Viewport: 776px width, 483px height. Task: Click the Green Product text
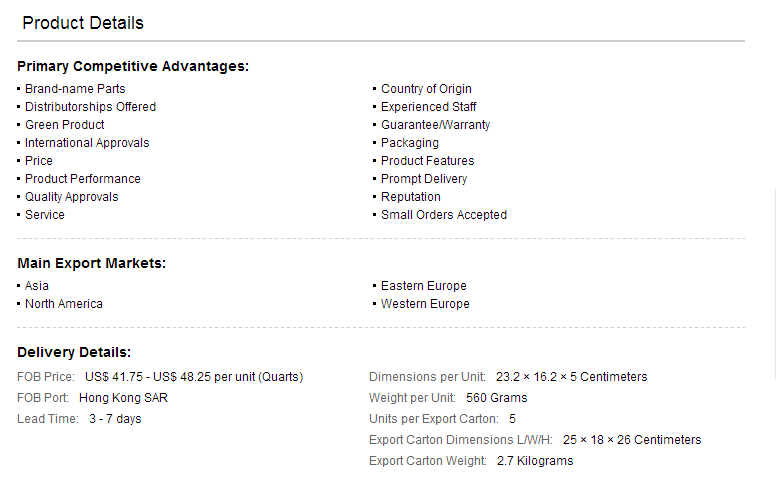[x=65, y=125]
